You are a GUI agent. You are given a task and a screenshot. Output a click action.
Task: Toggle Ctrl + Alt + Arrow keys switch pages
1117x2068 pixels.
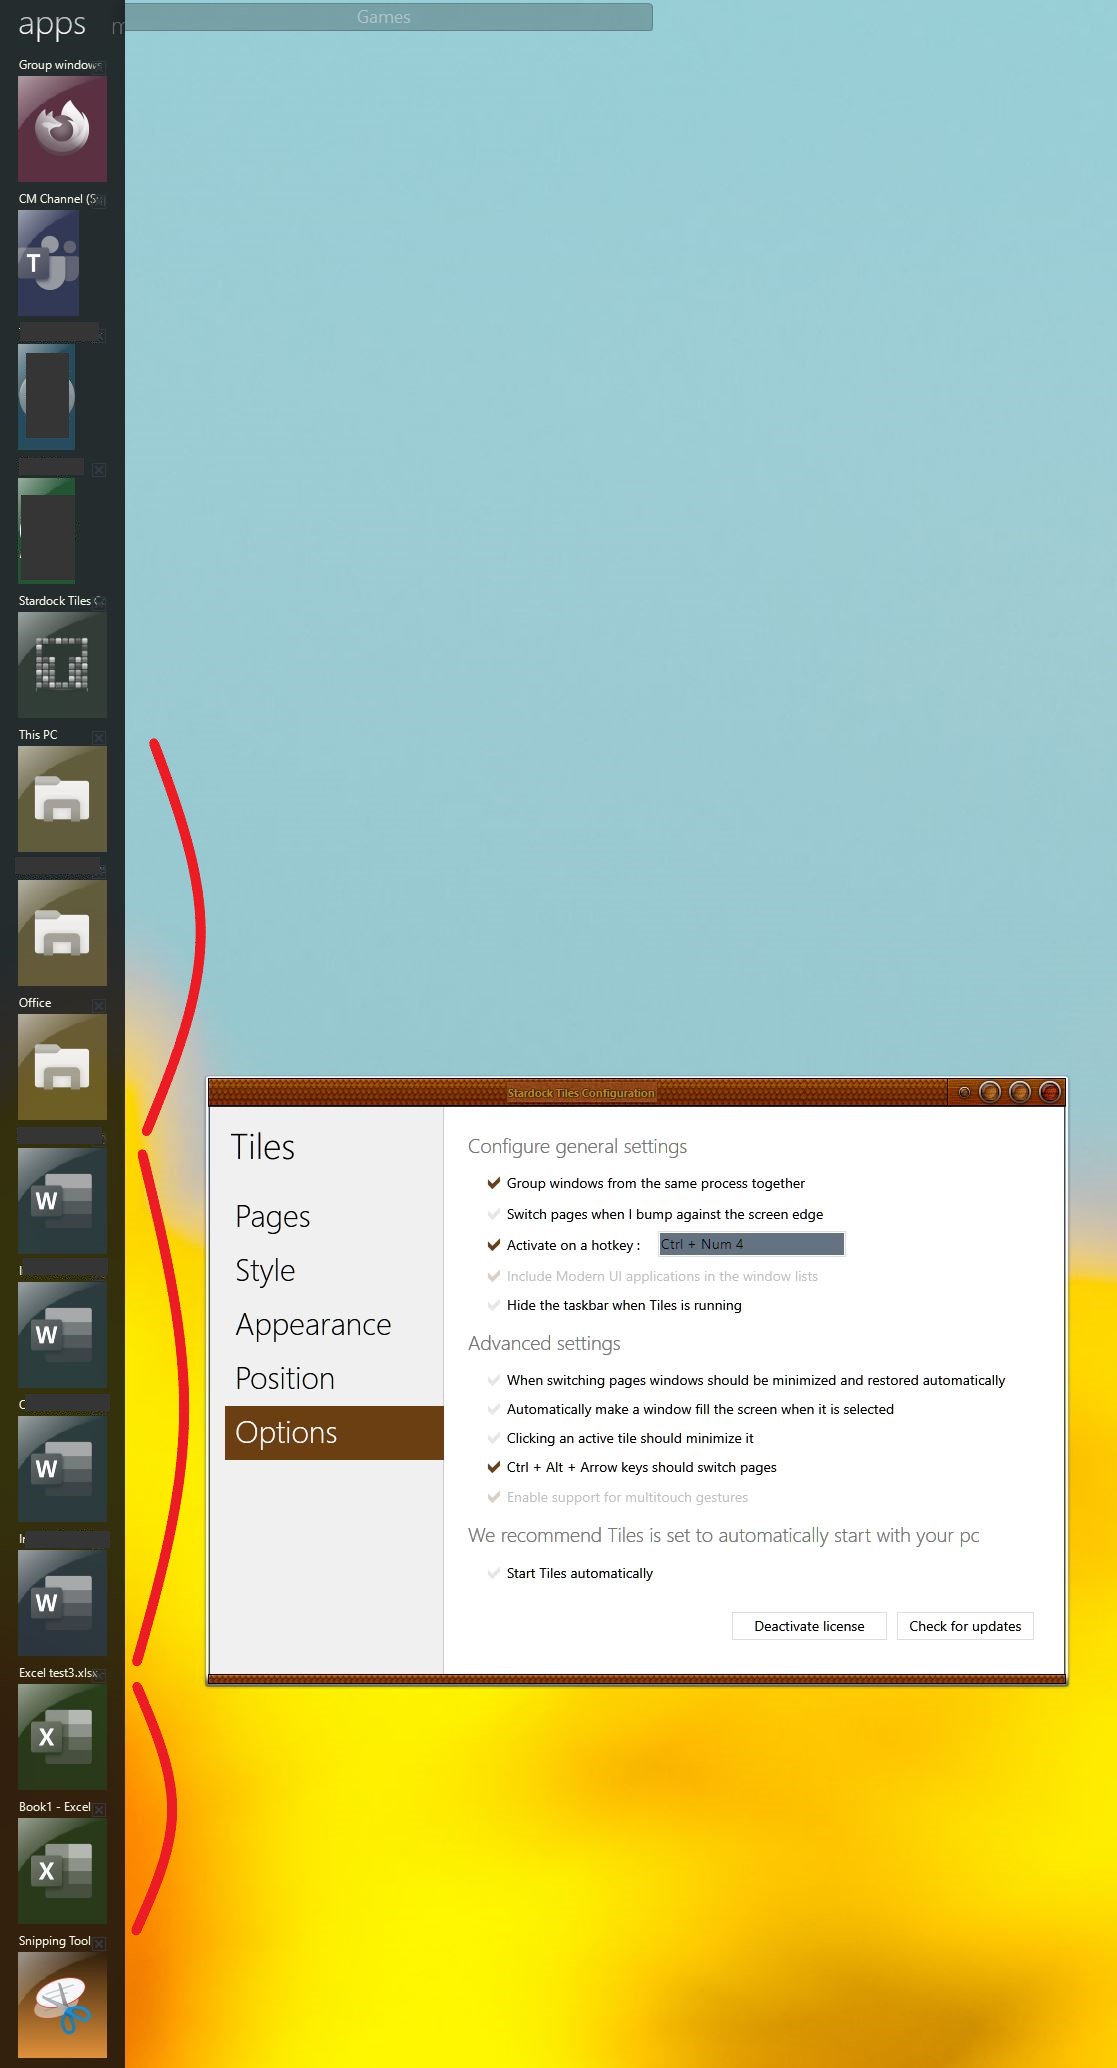coord(493,1467)
